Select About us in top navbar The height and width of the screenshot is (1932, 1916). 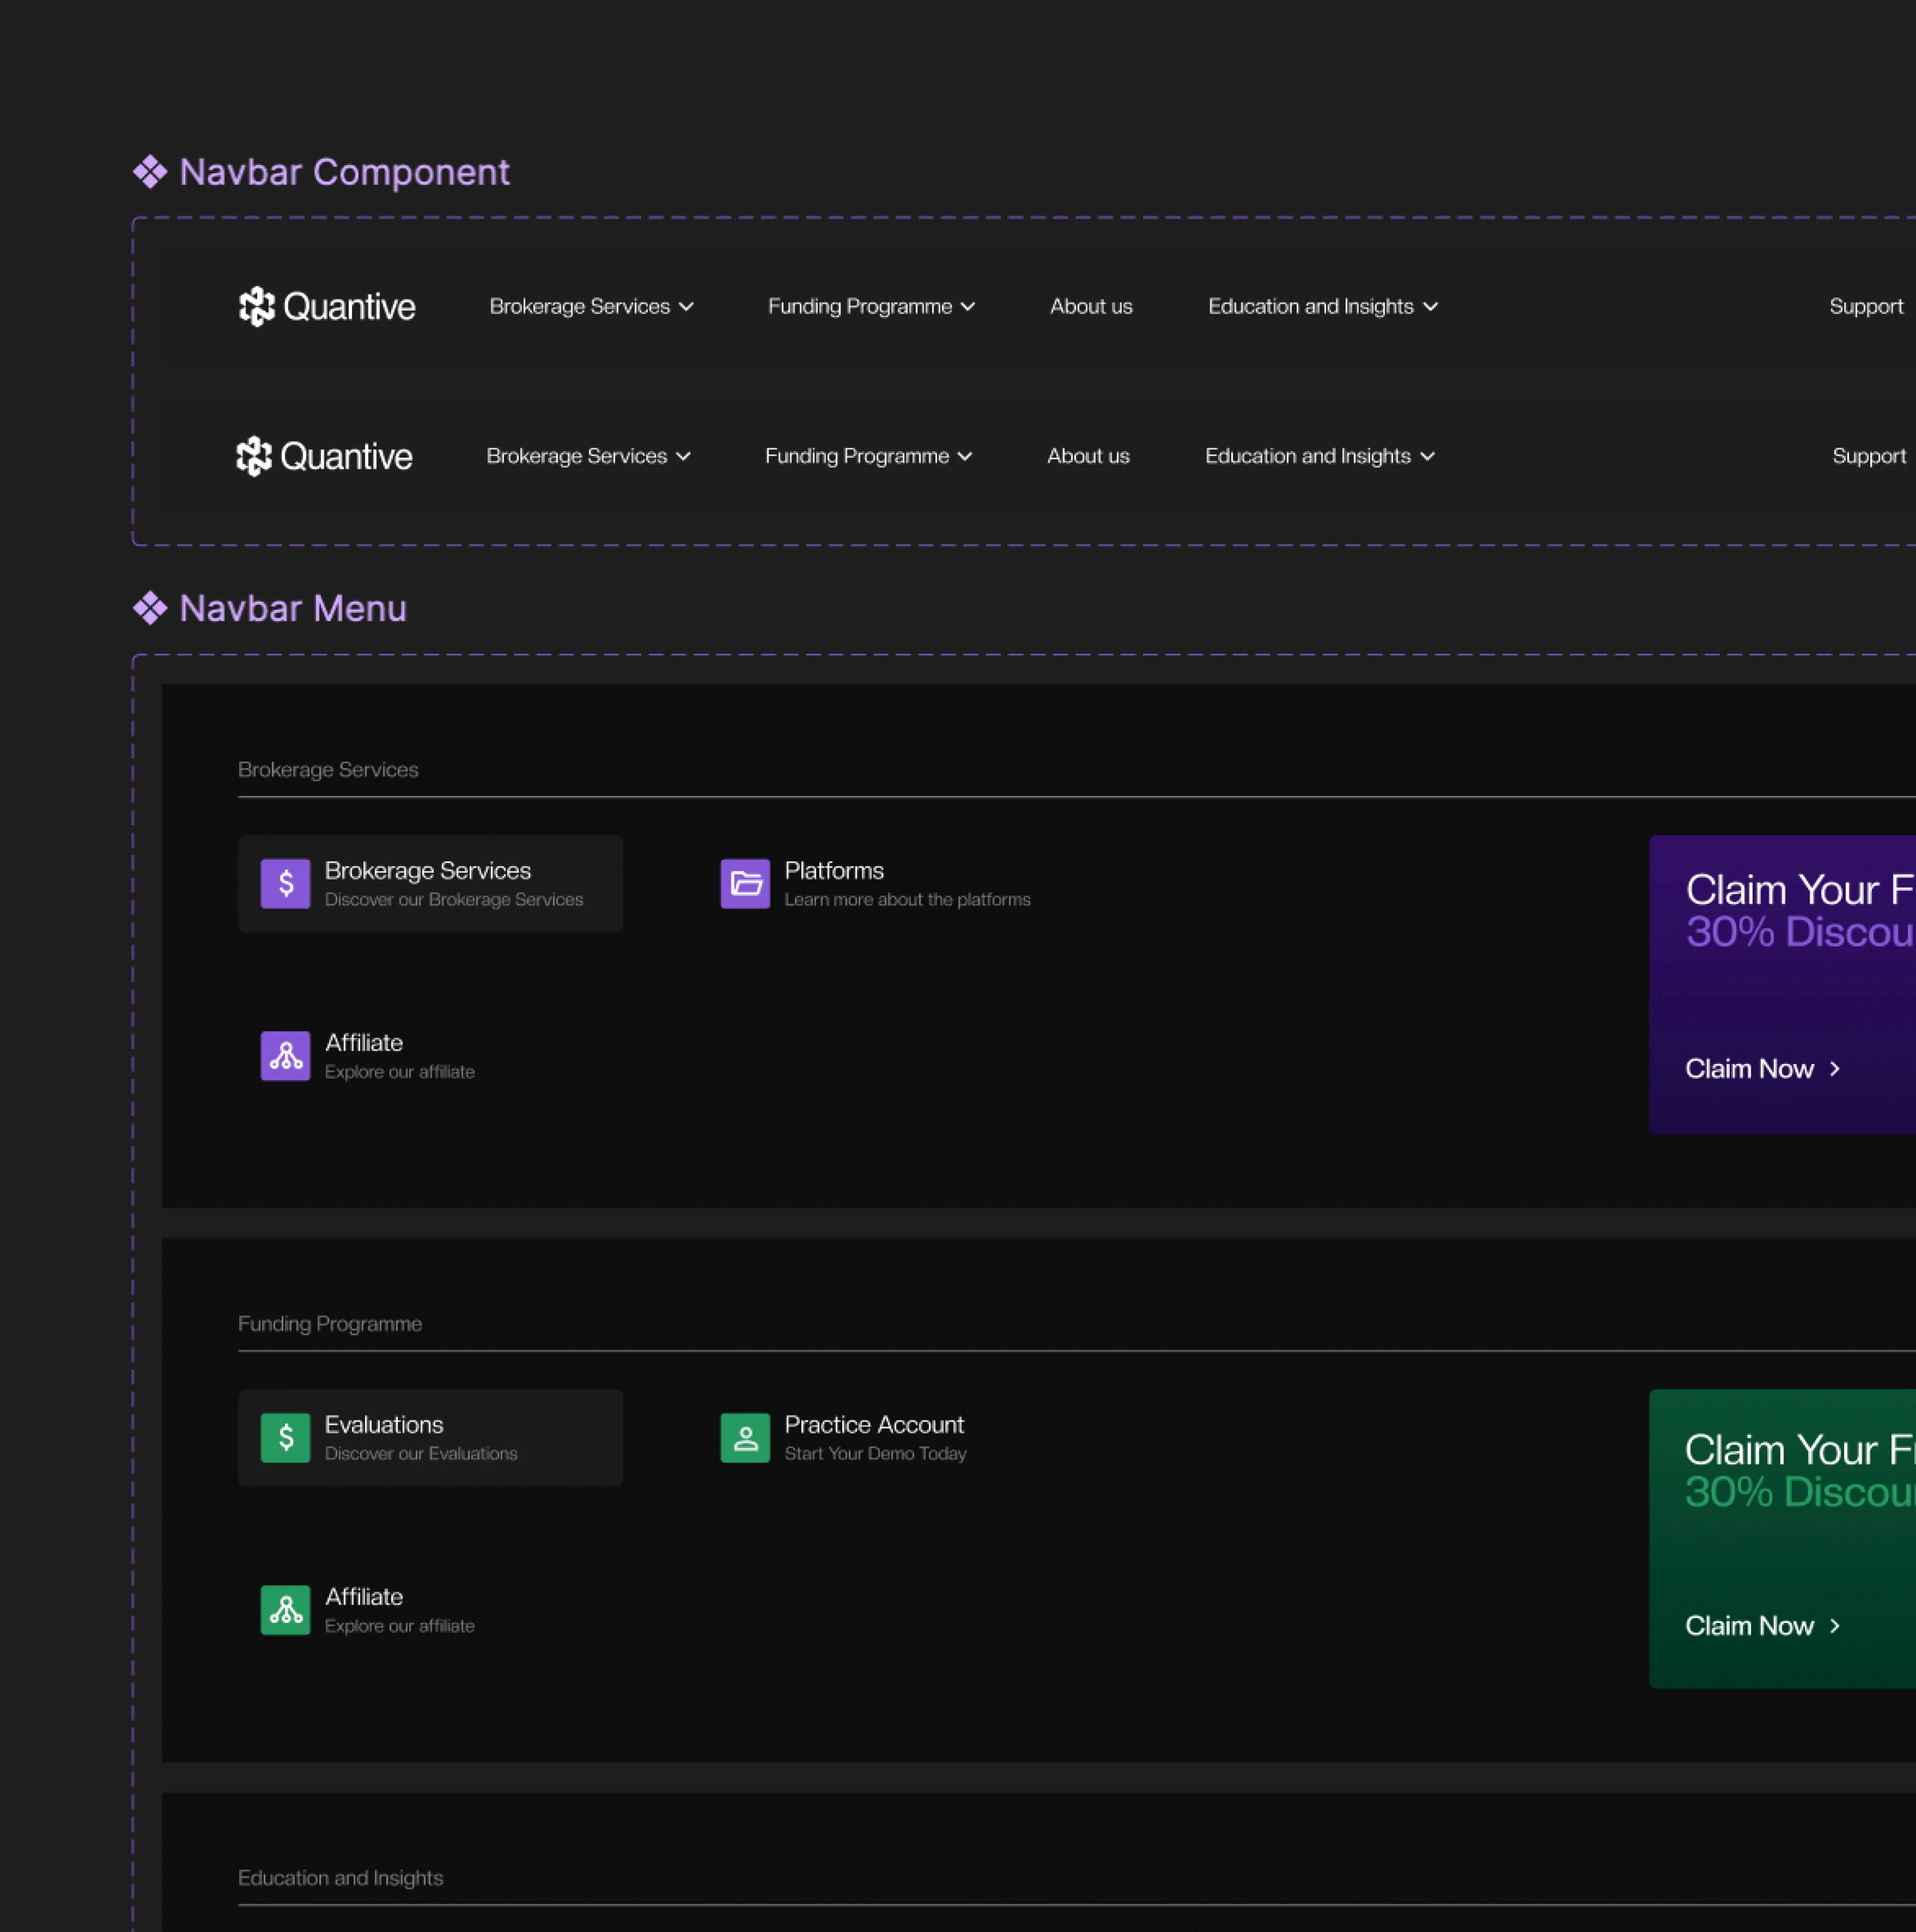point(1091,306)
